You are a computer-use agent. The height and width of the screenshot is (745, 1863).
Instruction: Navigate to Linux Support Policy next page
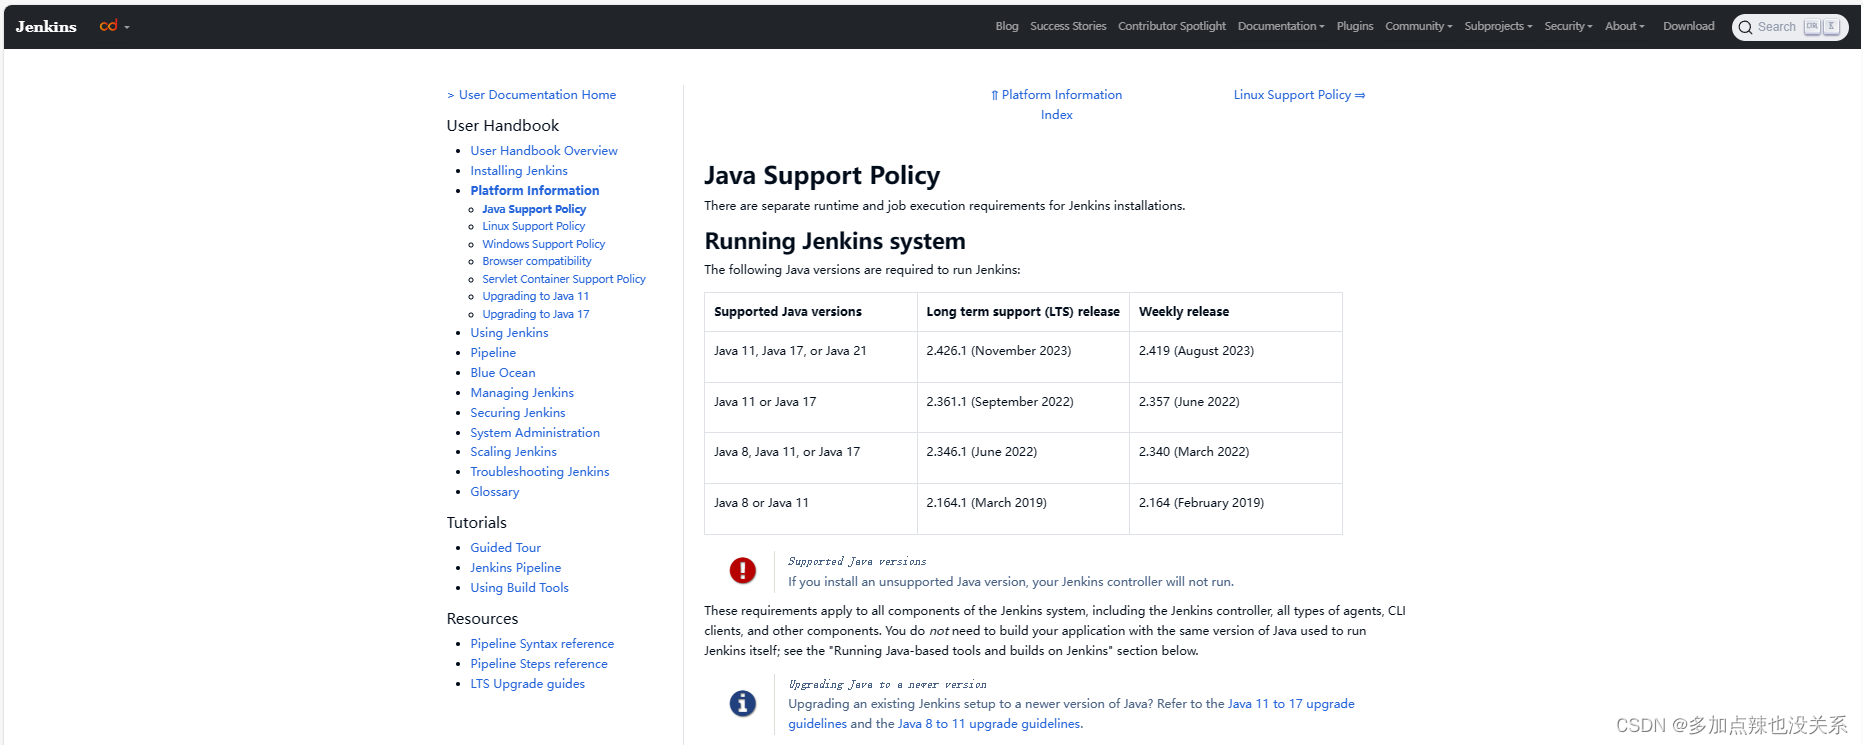(x=1299, y=95)
